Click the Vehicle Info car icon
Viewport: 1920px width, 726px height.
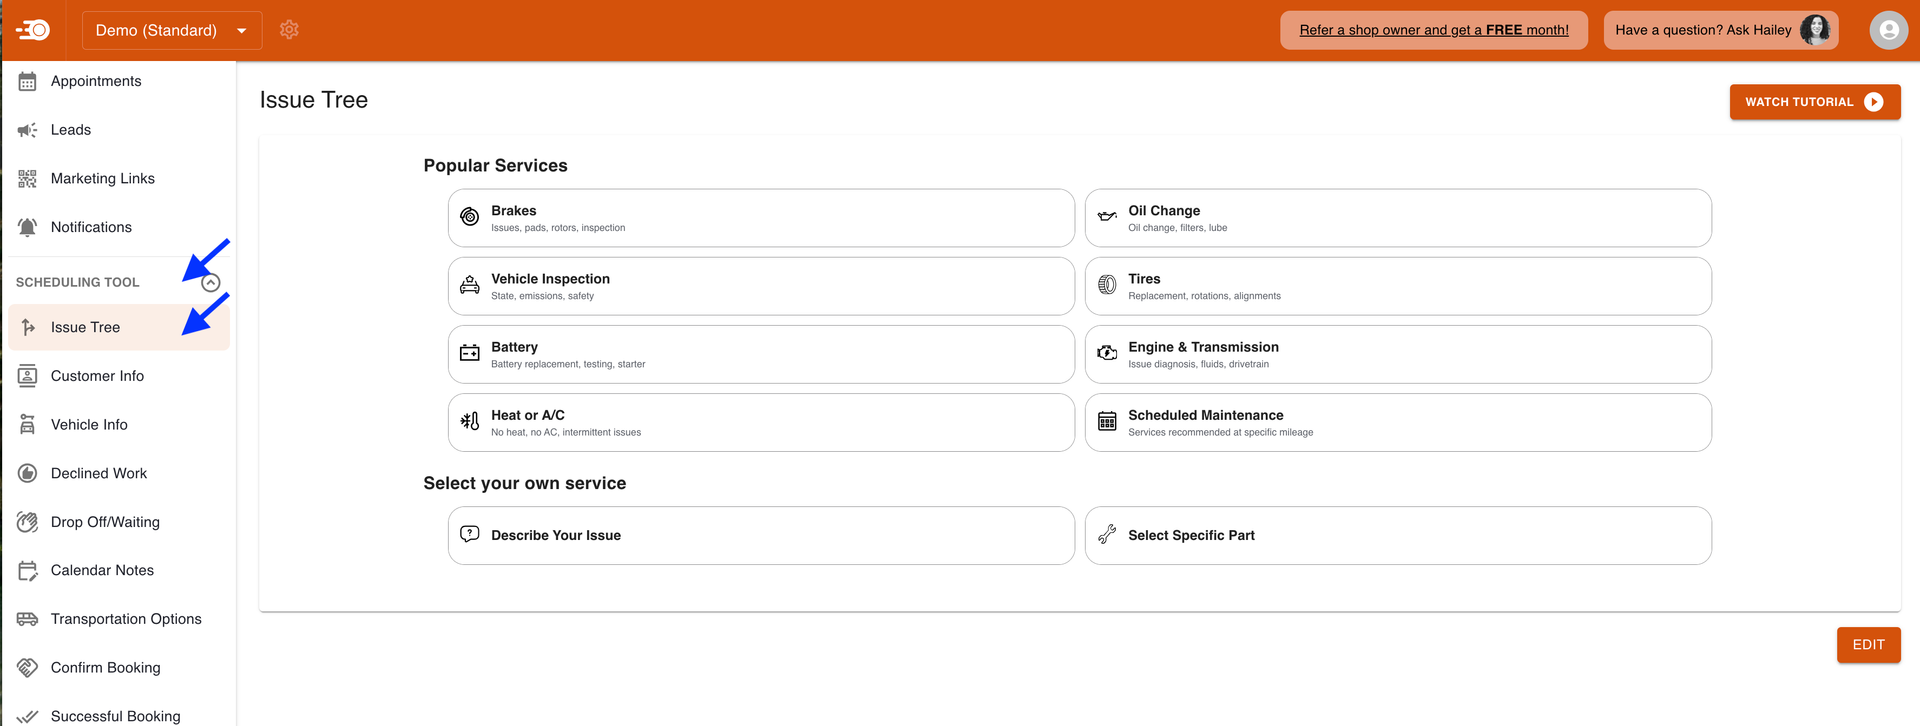(x=27, y=425)
